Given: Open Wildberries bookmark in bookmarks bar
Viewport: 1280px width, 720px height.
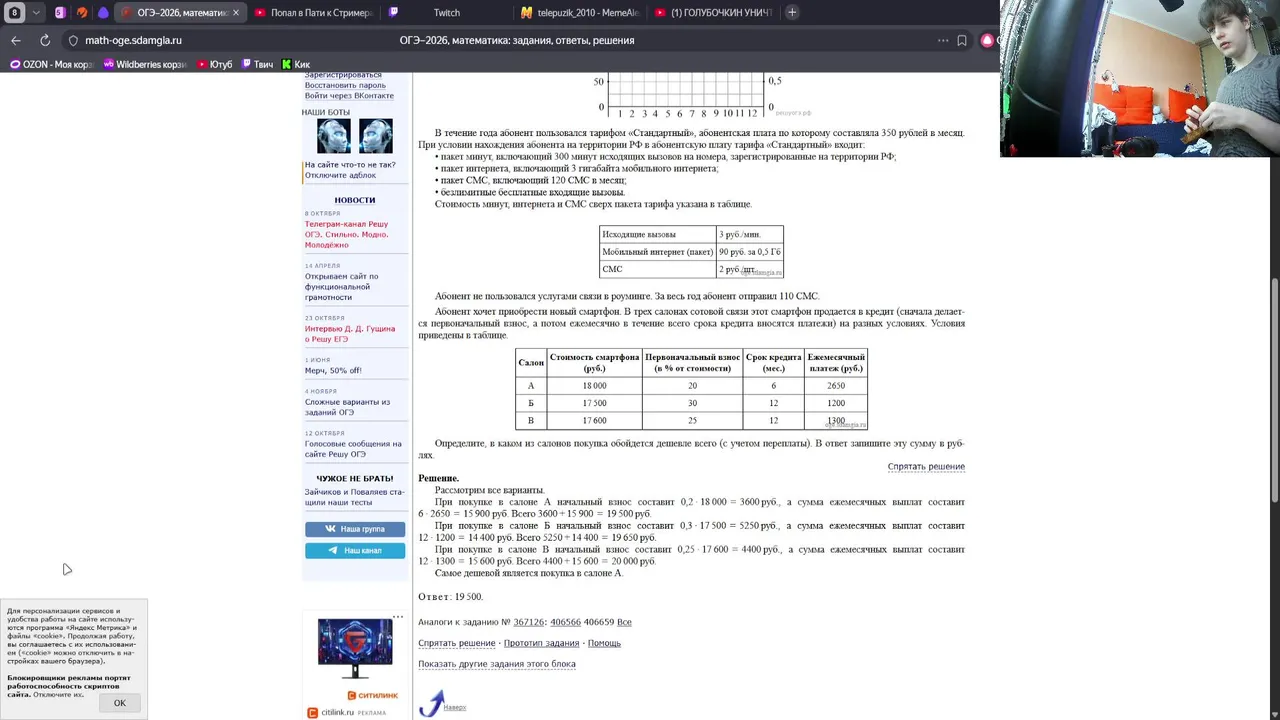Looking at the screenshot, I should coord(145,64).
